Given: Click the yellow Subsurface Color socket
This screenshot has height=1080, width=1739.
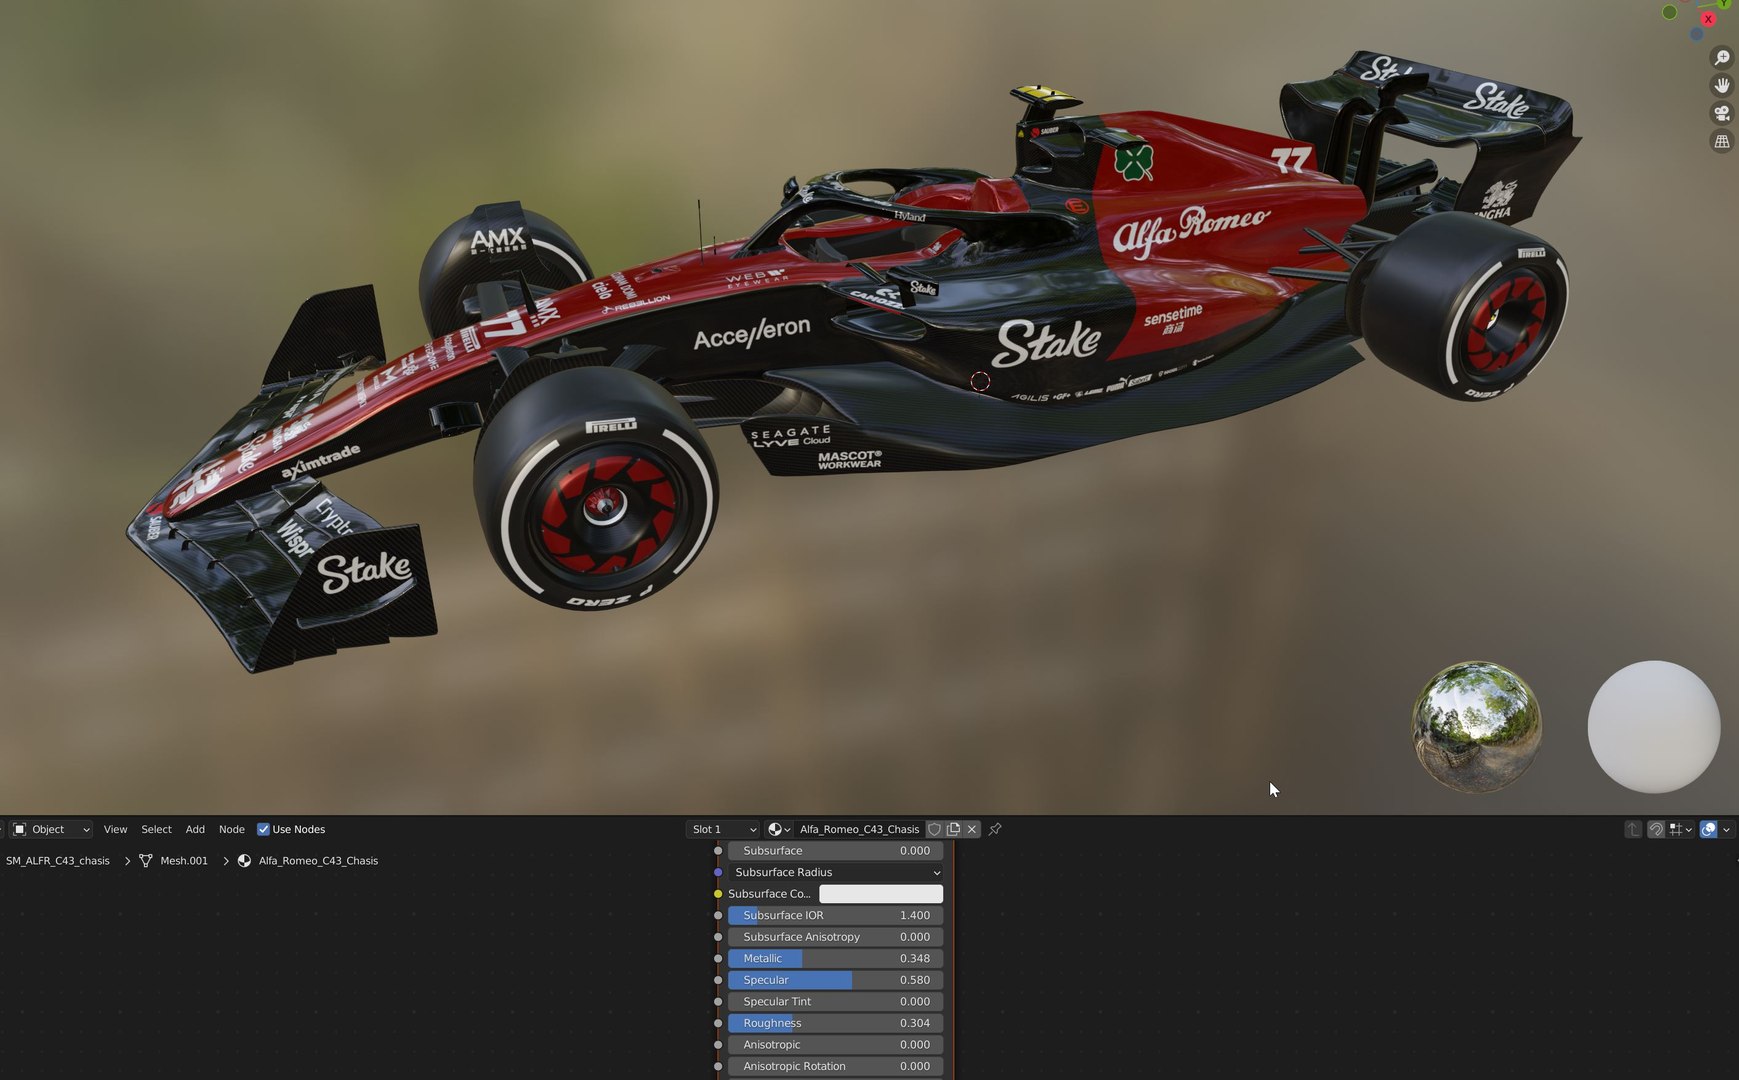Looking at the screenshot, I should pos(718,894).
